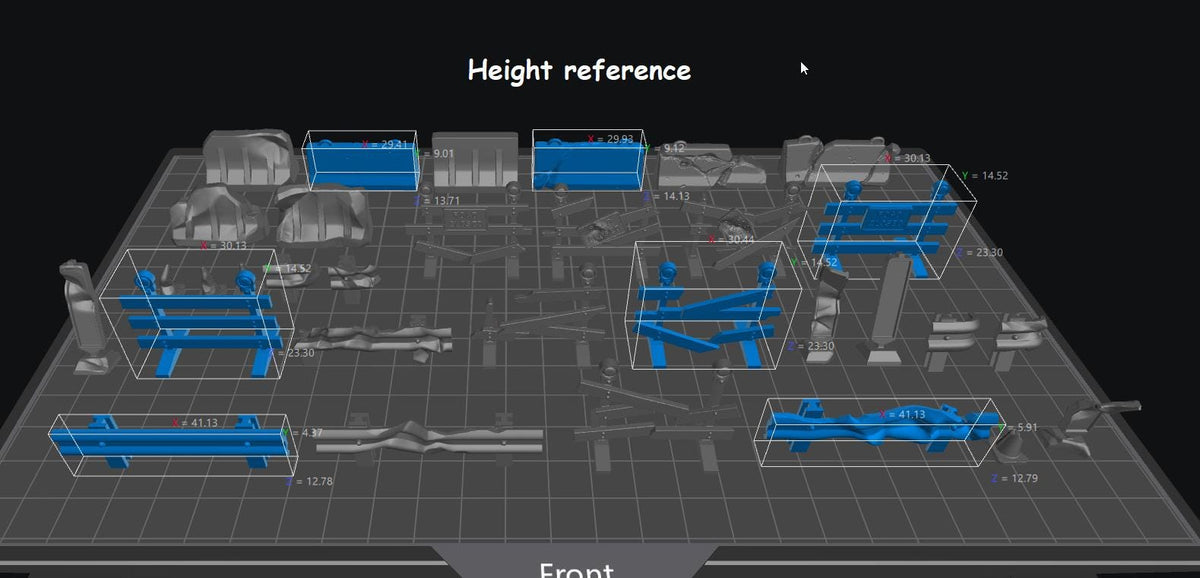Click the gray rubble pile at back-left corner

[x=248, y=156]
